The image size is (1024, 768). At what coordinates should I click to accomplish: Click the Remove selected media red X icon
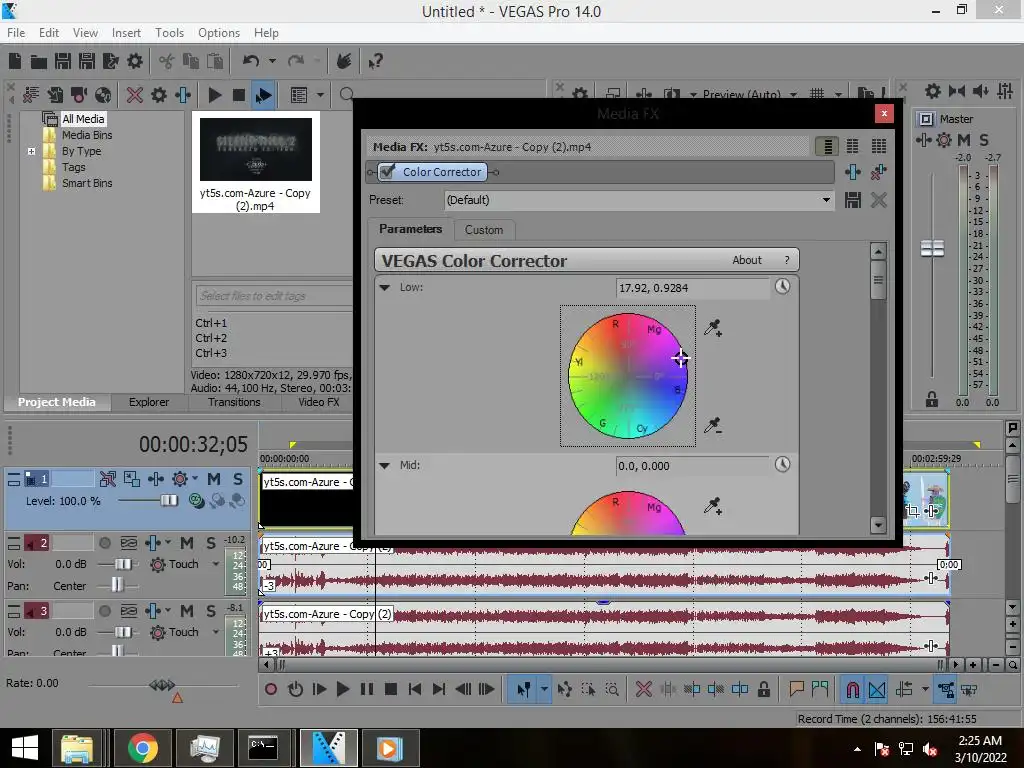tap(135, 95)
